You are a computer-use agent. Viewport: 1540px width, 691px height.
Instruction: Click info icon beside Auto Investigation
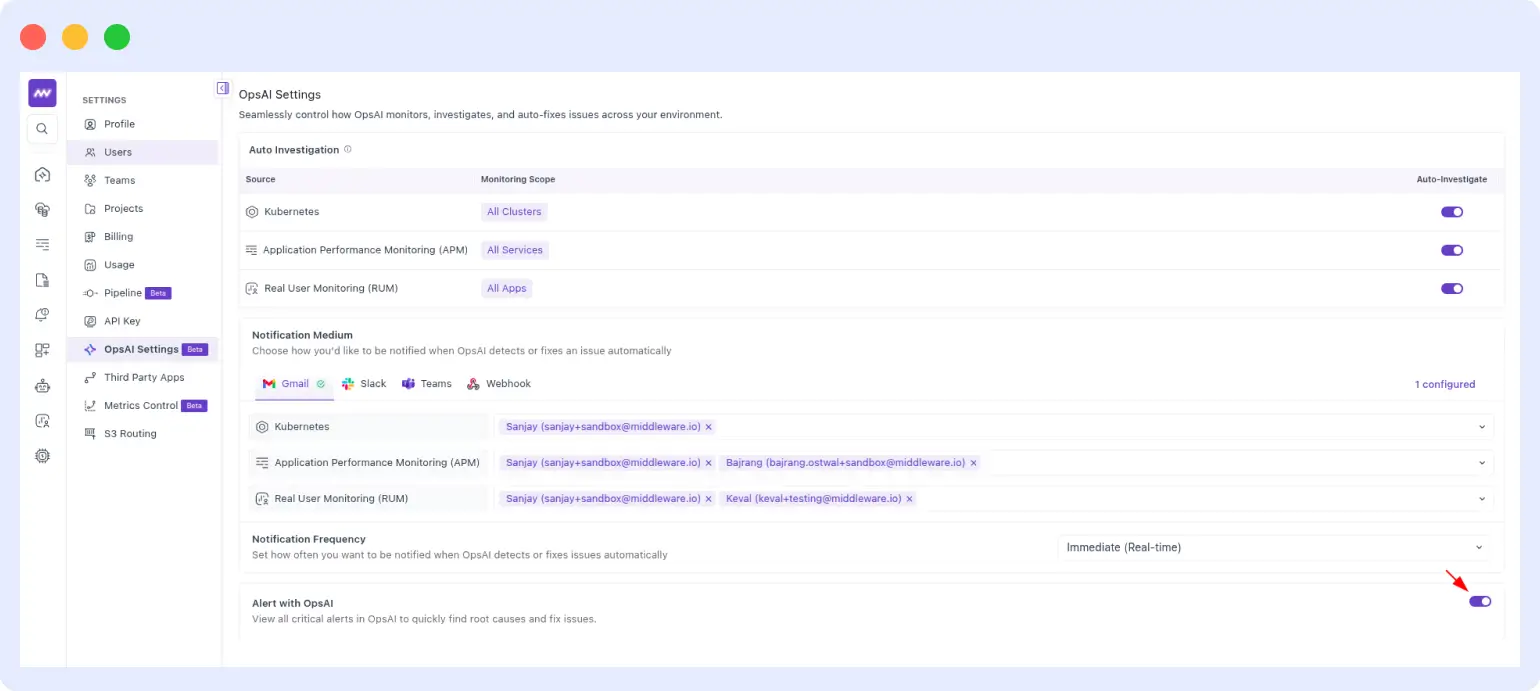point(348,149)
